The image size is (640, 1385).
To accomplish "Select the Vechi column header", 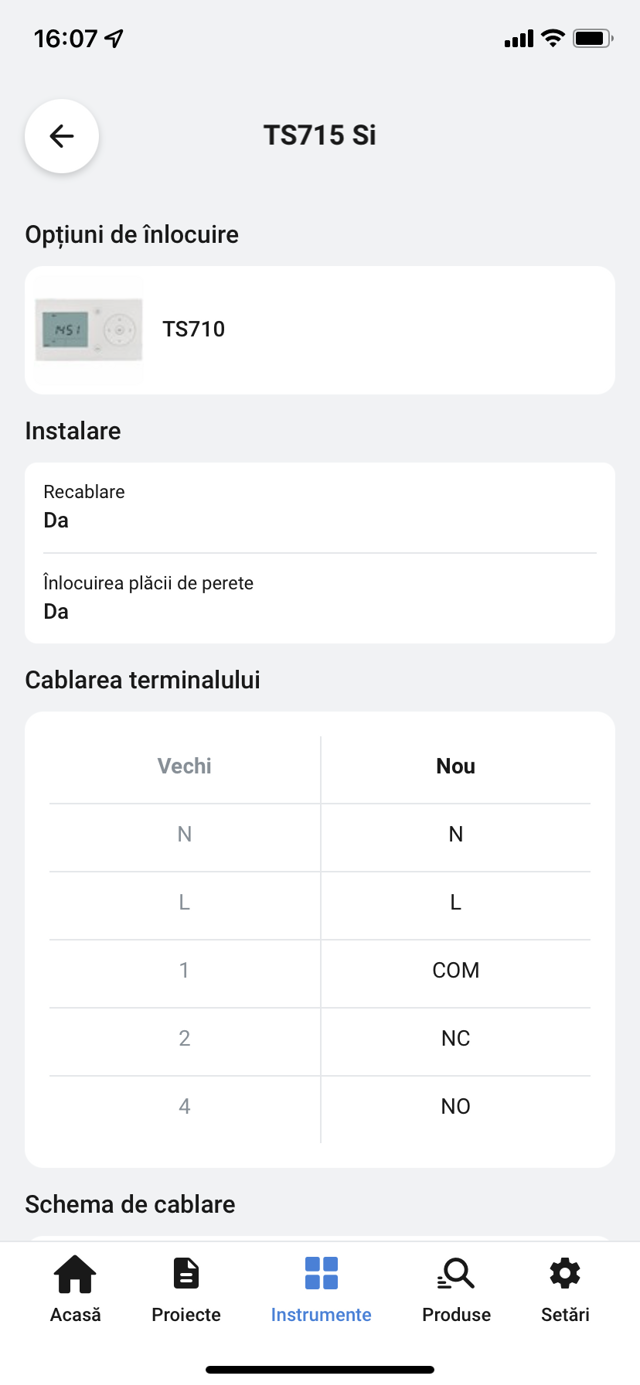I will (x=185, y=766).
